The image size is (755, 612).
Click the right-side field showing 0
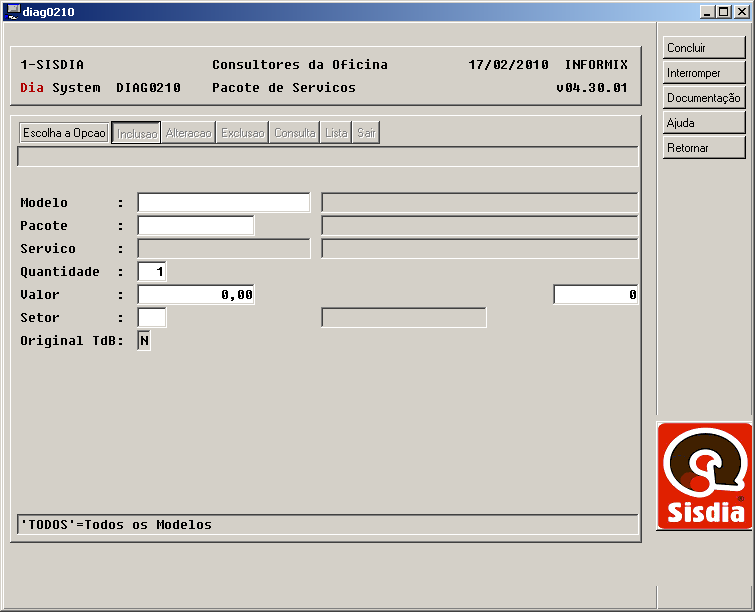596,295
